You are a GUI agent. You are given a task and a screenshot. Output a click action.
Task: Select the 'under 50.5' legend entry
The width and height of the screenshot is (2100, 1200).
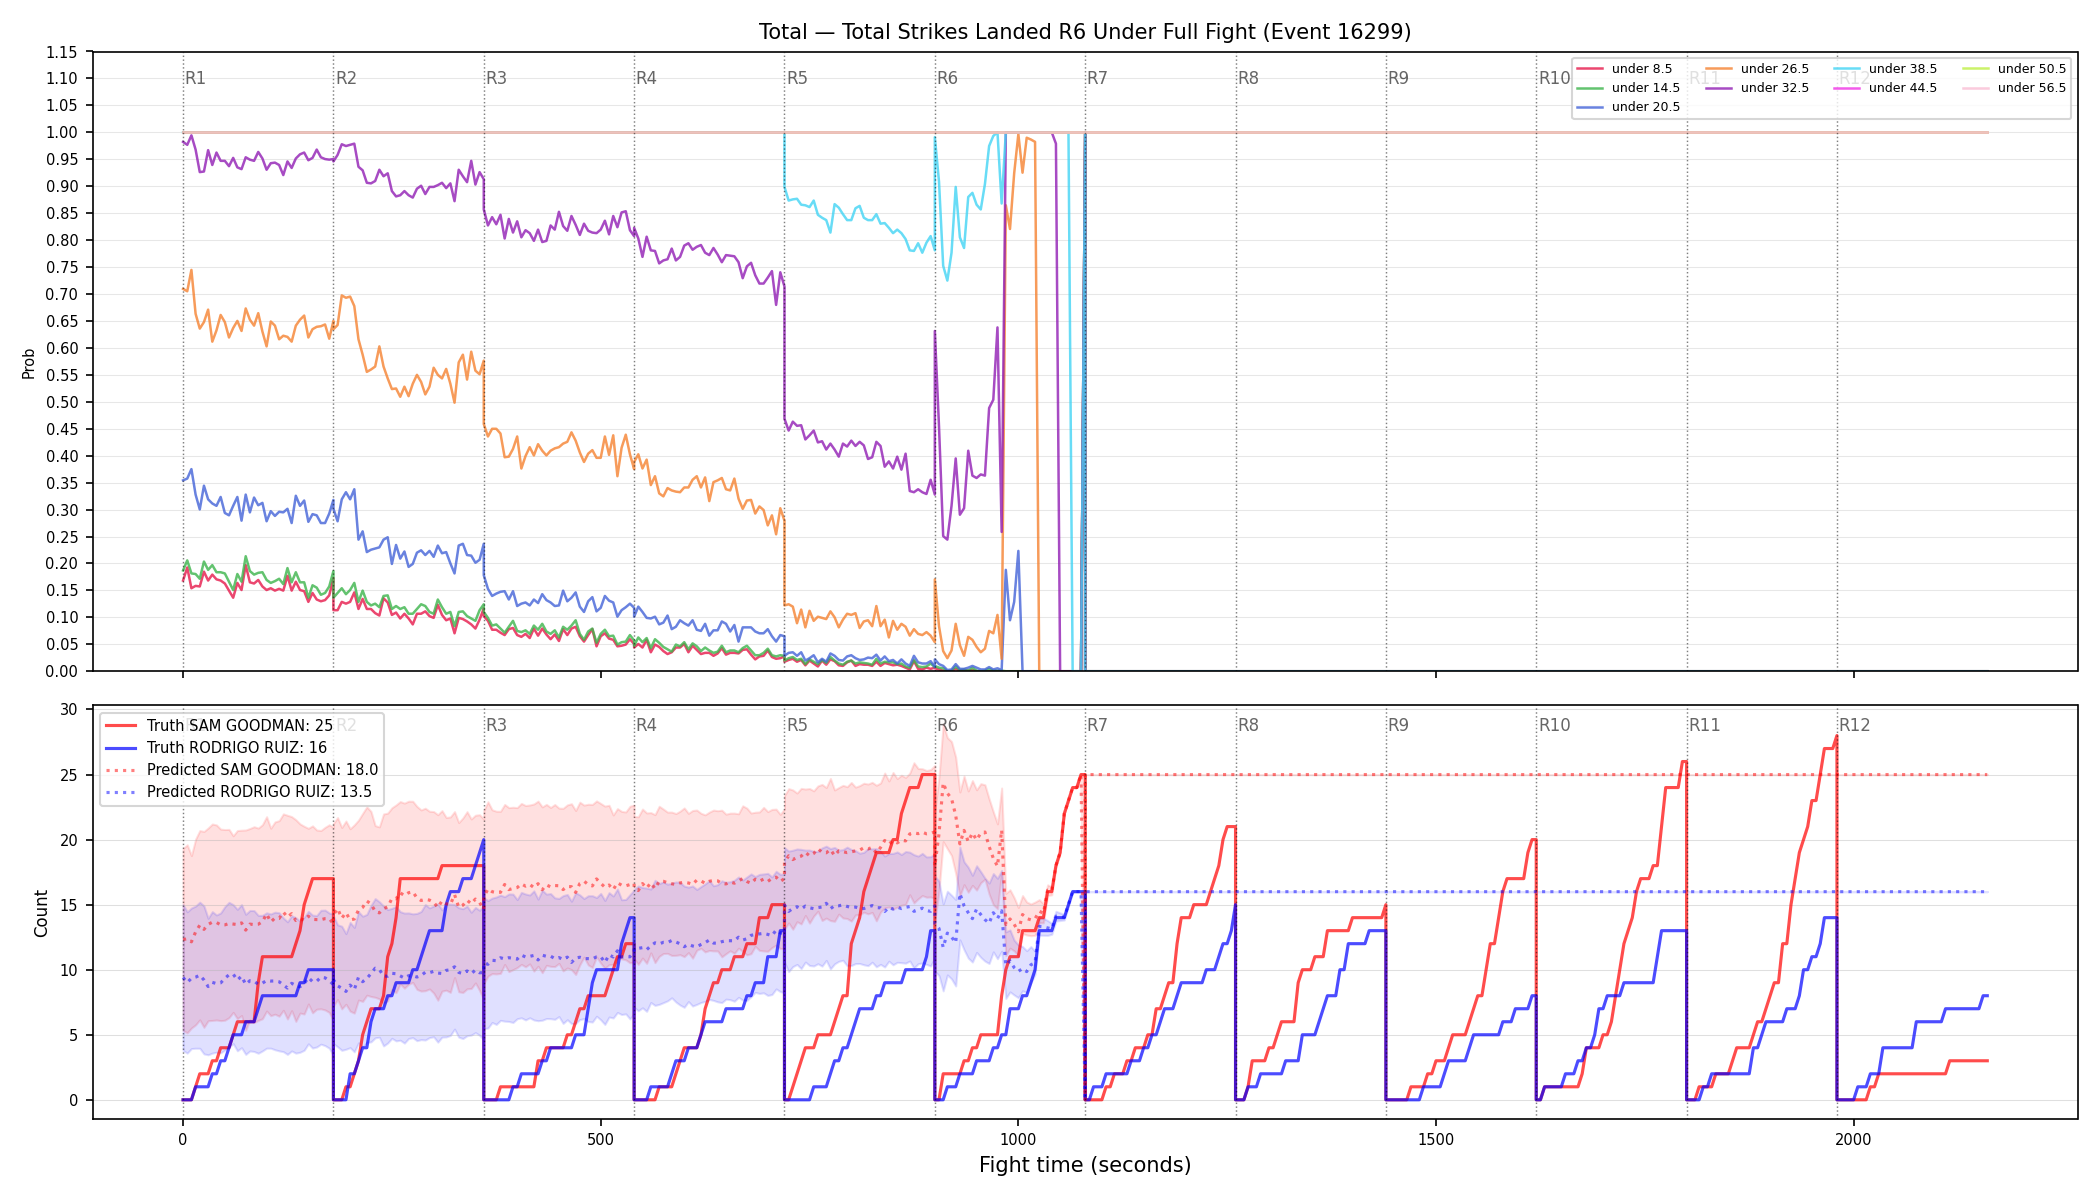[2016, 69]
